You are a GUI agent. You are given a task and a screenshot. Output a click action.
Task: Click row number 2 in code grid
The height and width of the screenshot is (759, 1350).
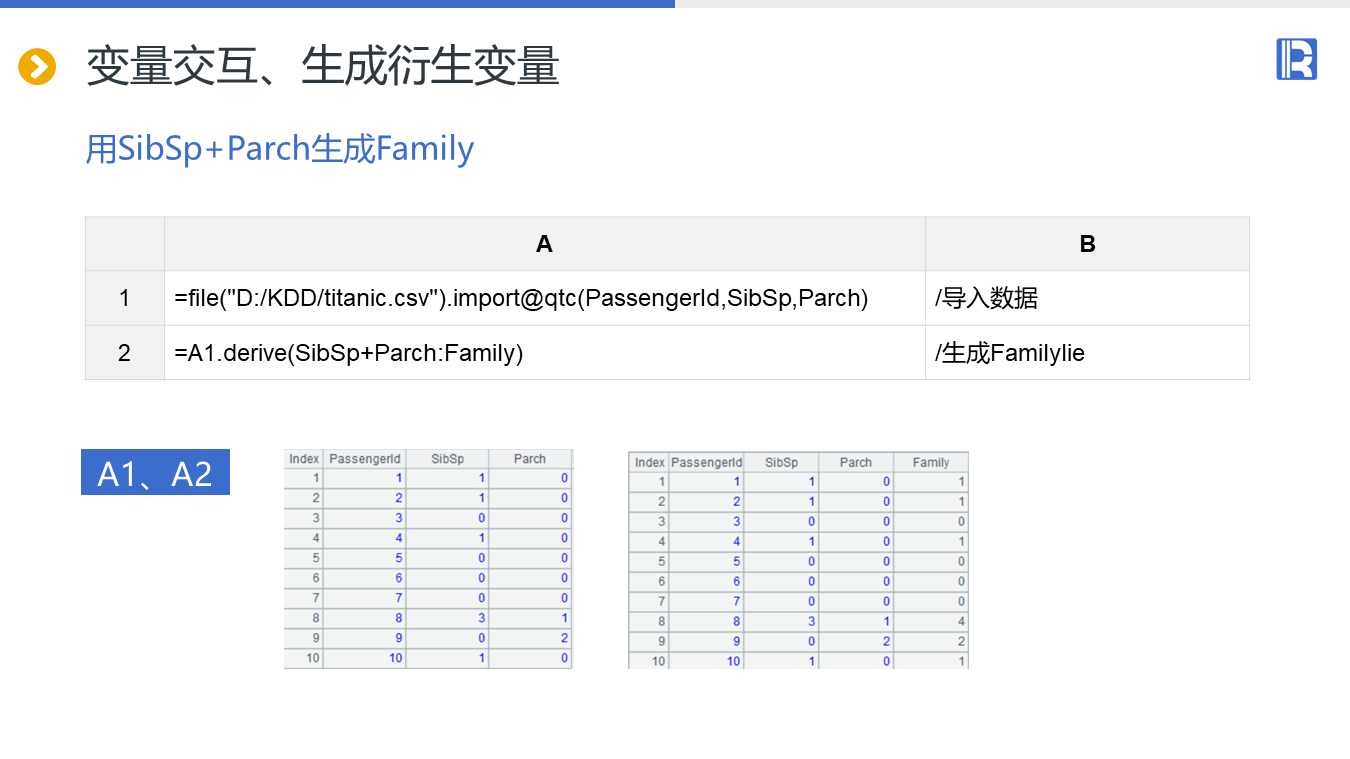coord(124,353)
